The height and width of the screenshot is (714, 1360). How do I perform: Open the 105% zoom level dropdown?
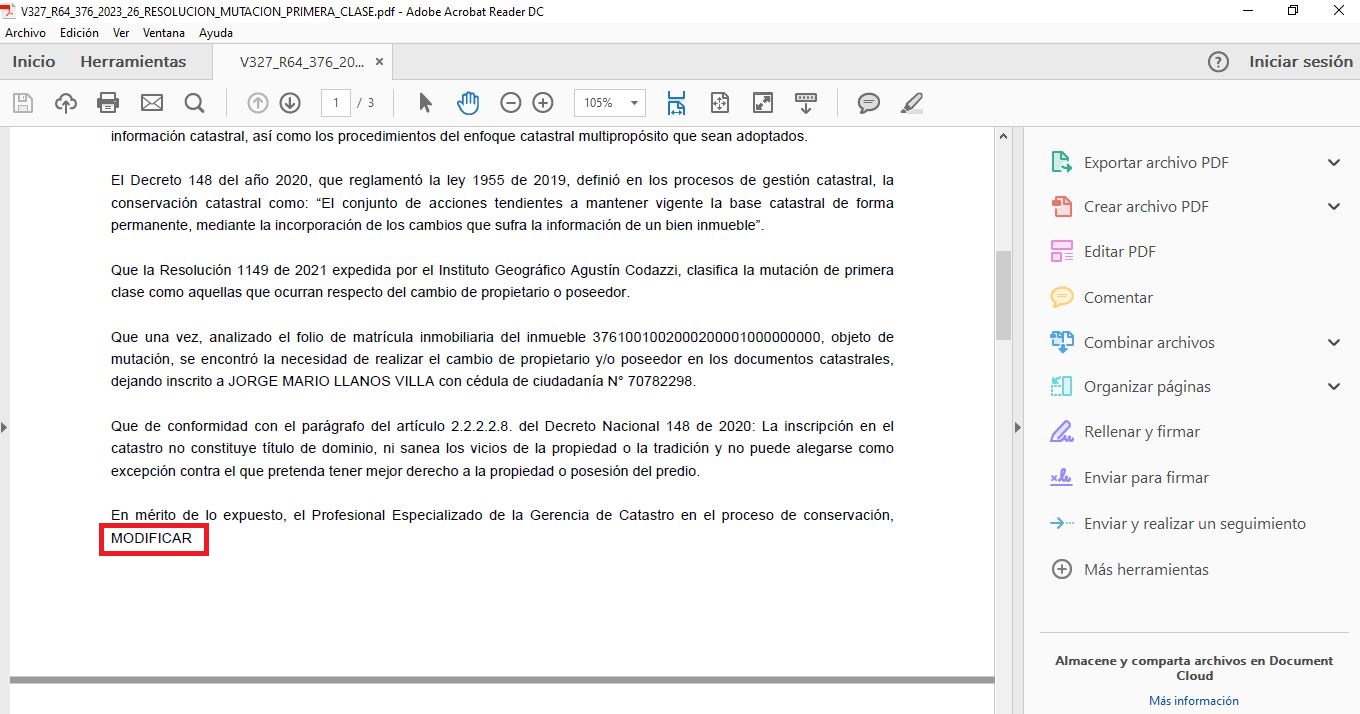(x=633, y=103)
